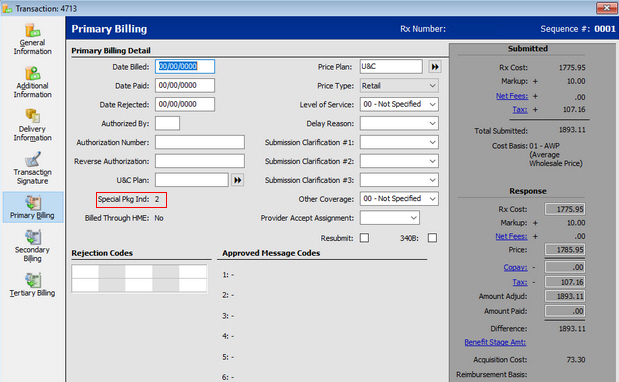The width and height of the screenshot is (619, 382).
Task: Open the Secondary Billing sidebar icon
Action: [32, 246]
